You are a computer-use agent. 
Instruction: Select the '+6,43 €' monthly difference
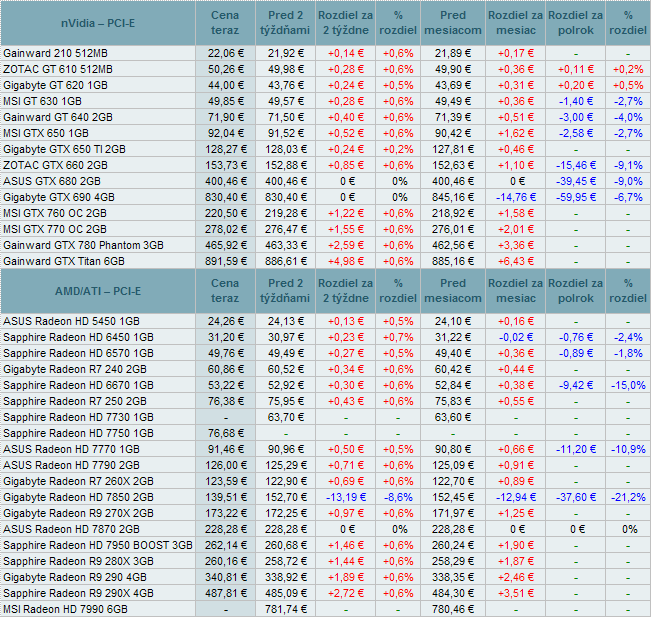pos(516,261)
